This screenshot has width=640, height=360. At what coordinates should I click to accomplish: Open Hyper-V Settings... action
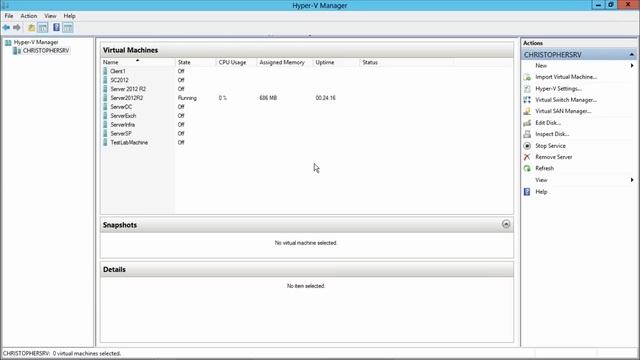tap(558, 89)
